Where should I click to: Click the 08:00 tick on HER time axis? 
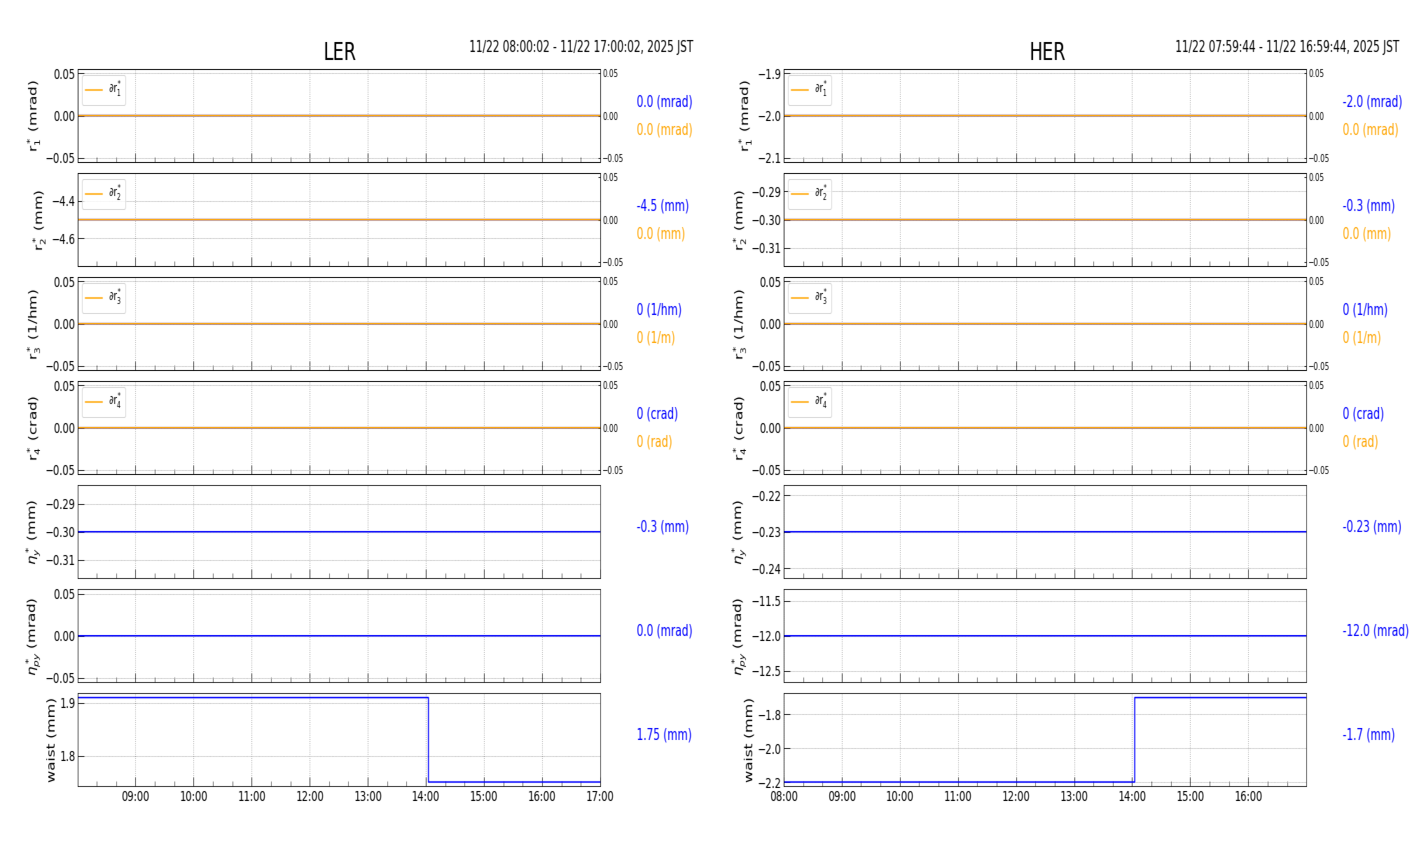click(x=784, y=797)
